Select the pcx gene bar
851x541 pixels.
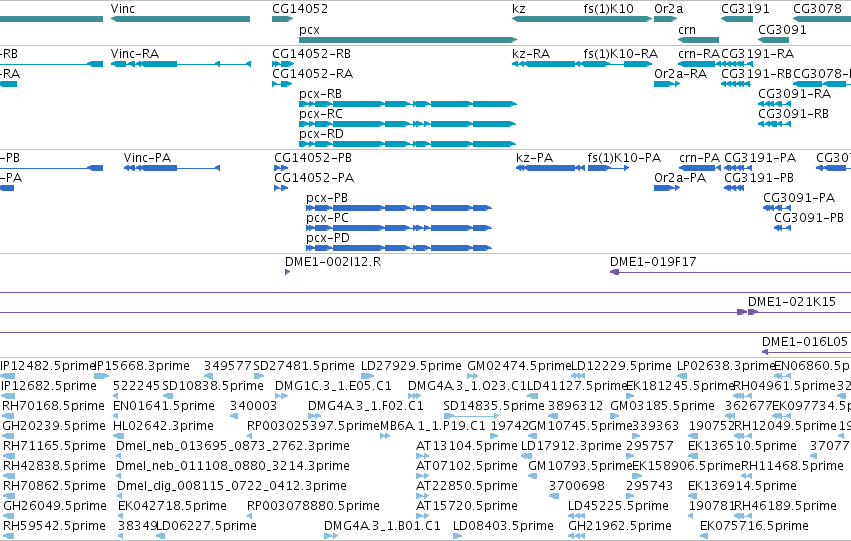click(x=408, y=40)
